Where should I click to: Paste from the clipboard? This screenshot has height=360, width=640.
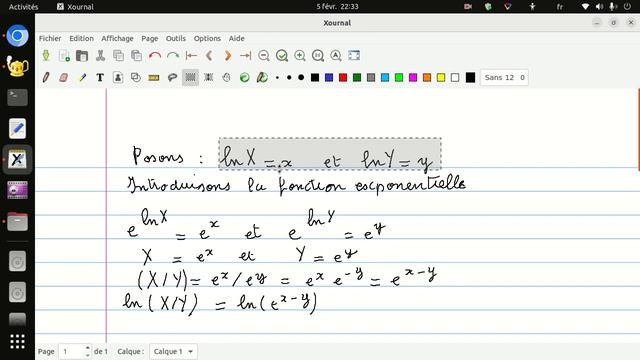(136, 56)
